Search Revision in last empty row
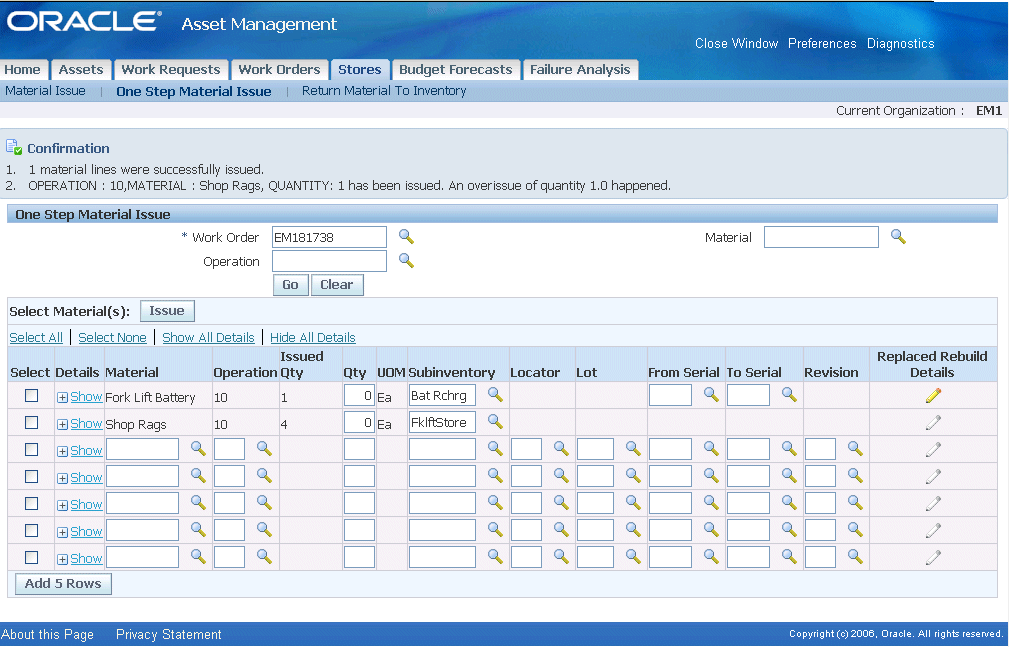Screen dimensions: 1009x647 click(855, 556)
